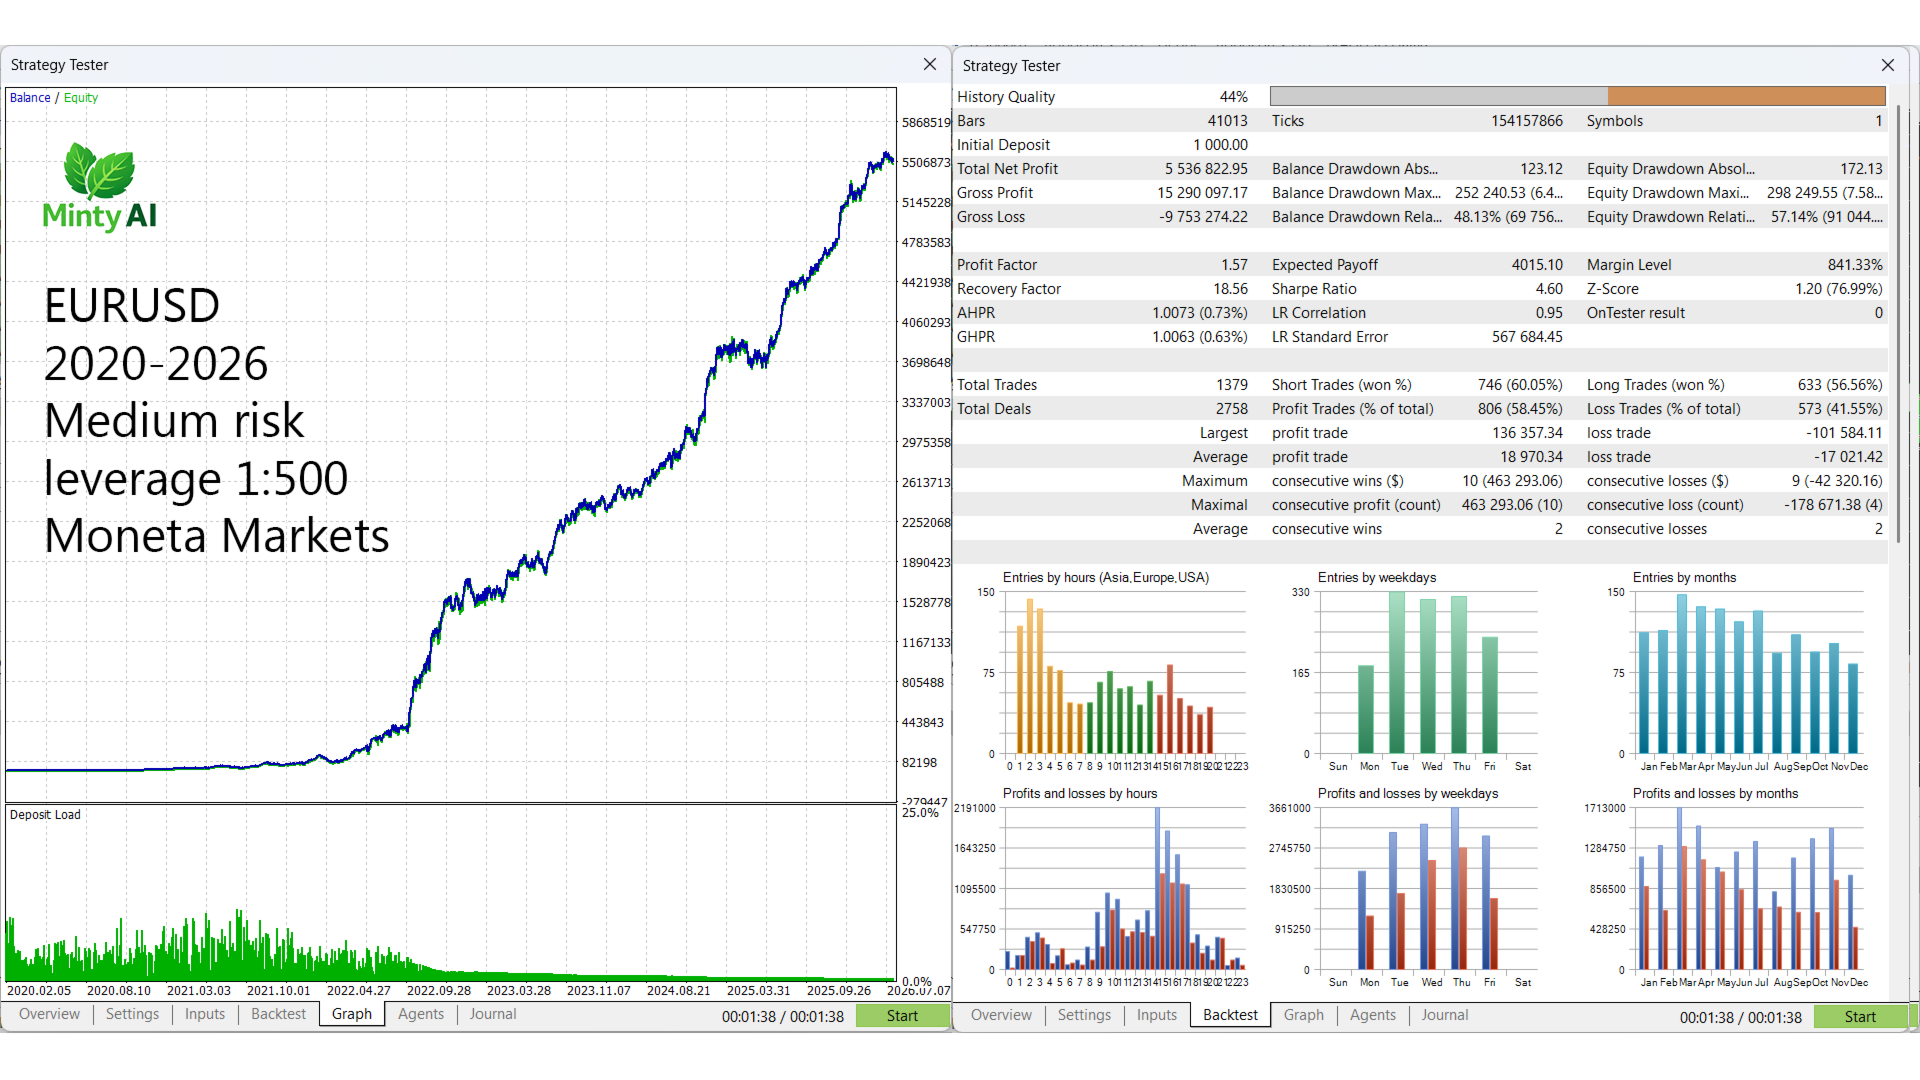The width and height of the screenshot is (1920, 1080).
Task: Close the left Strategy Tester panel
Action: click(x=930, y=64)
